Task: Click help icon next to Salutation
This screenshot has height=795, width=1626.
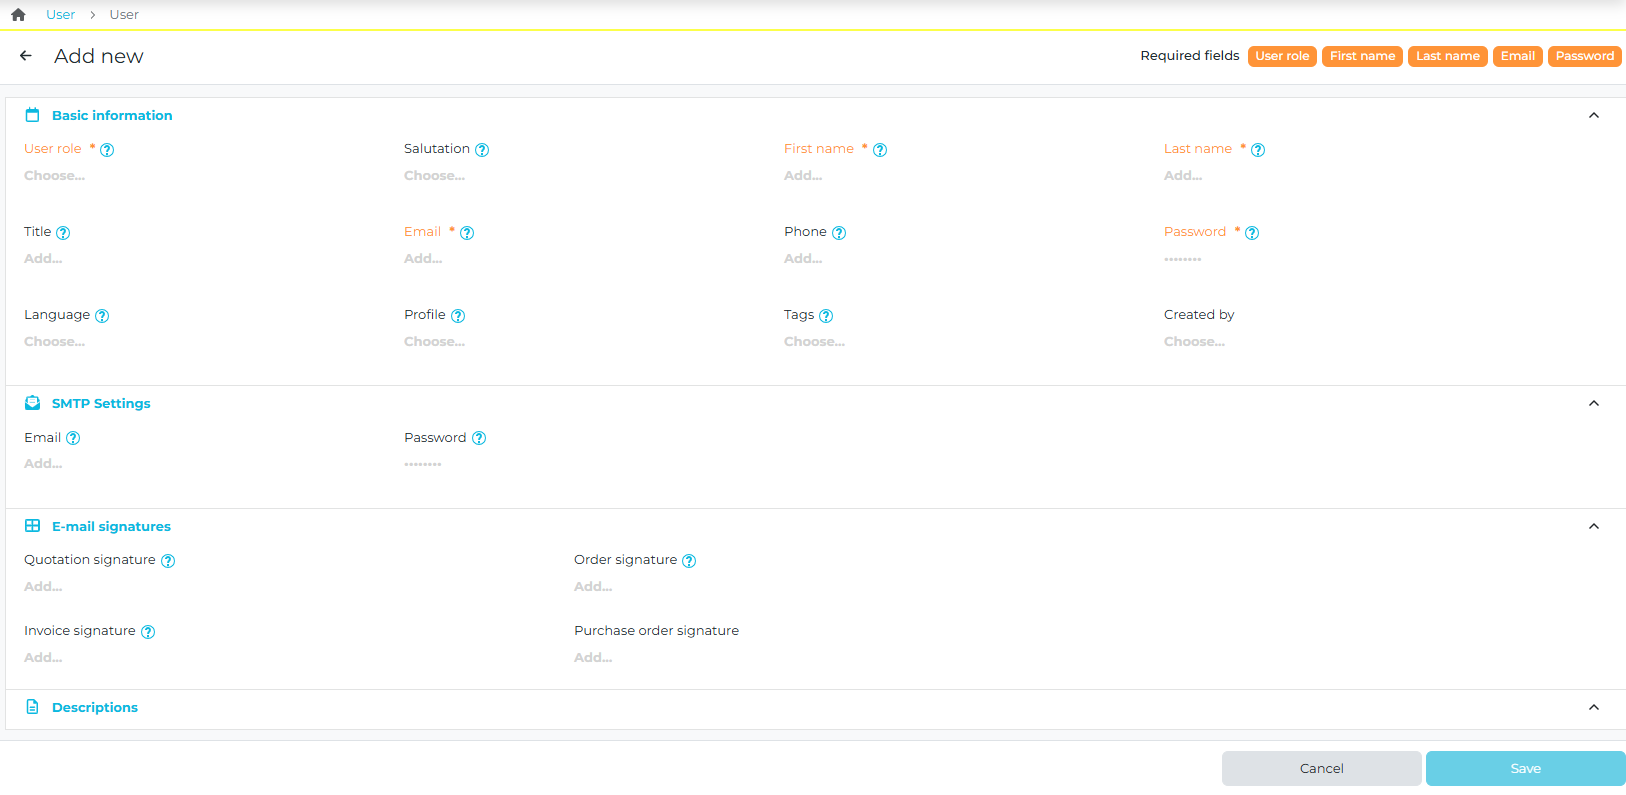Action: pos(482,150)
